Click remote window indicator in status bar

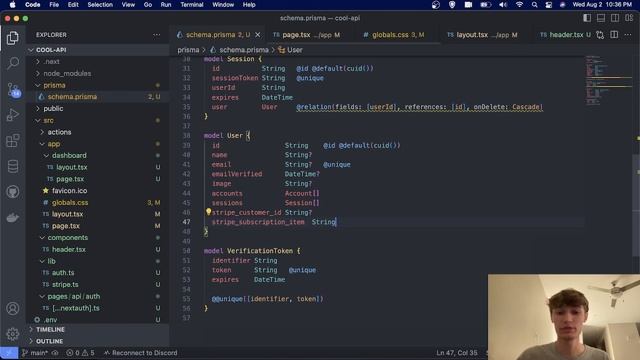coord(9,353)
